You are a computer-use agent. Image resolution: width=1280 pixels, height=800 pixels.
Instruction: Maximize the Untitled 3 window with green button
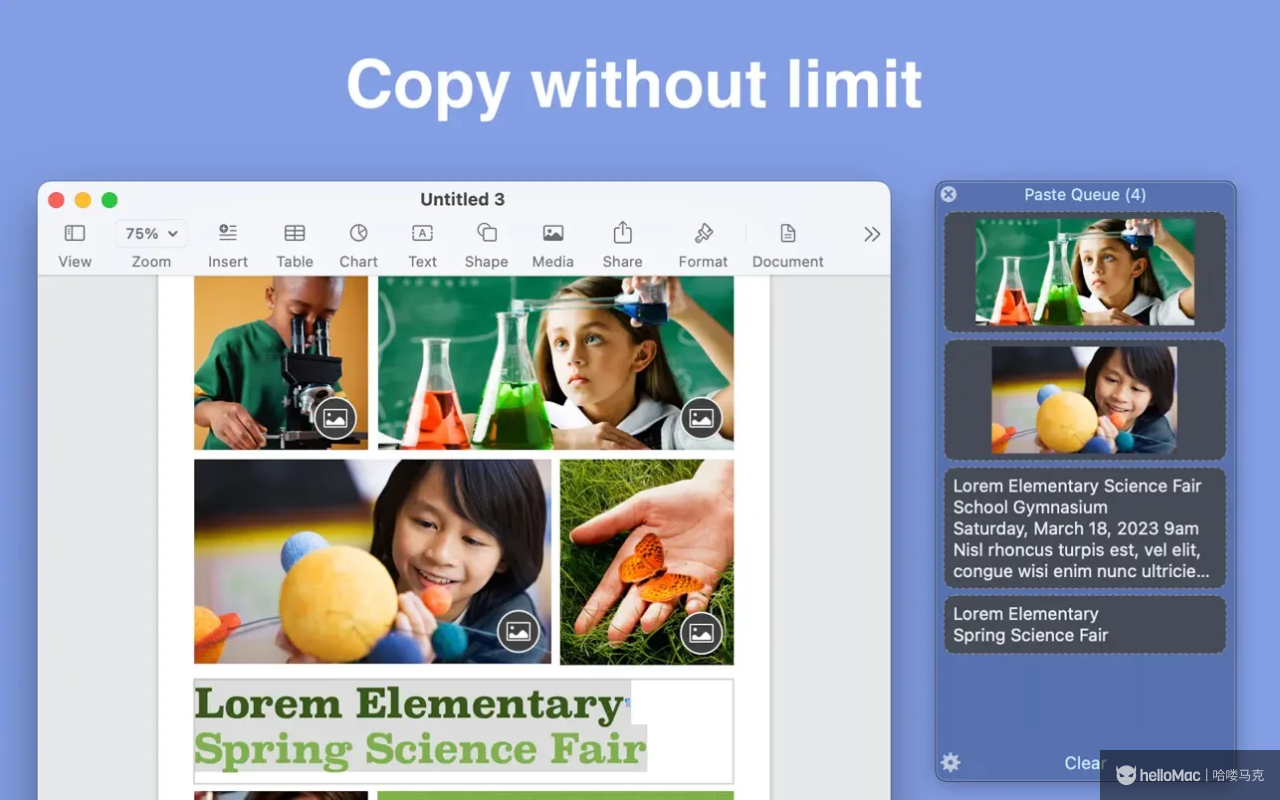coord(110,200)
